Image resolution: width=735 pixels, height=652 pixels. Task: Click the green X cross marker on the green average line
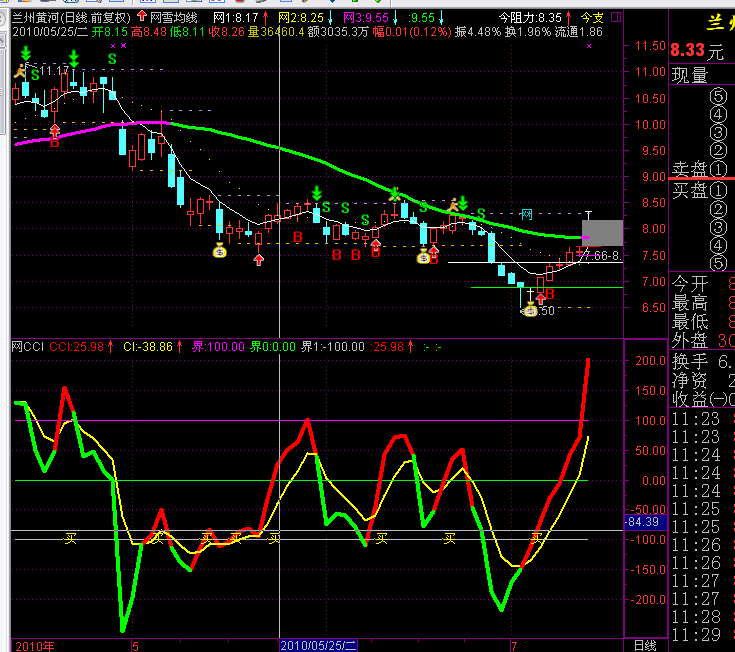click(395, 192)
